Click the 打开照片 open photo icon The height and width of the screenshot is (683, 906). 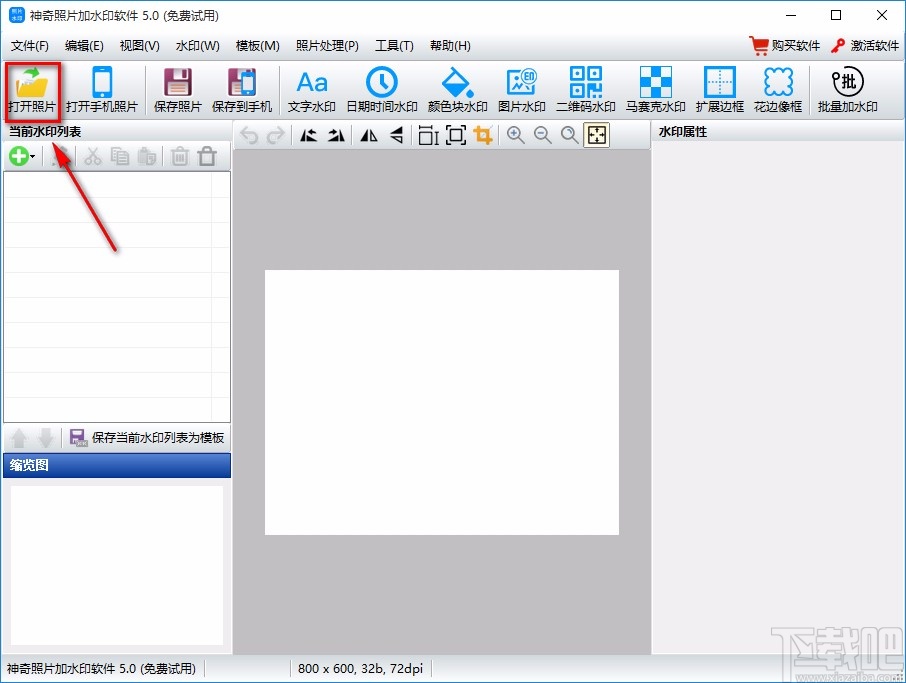(x=32, y=90)
